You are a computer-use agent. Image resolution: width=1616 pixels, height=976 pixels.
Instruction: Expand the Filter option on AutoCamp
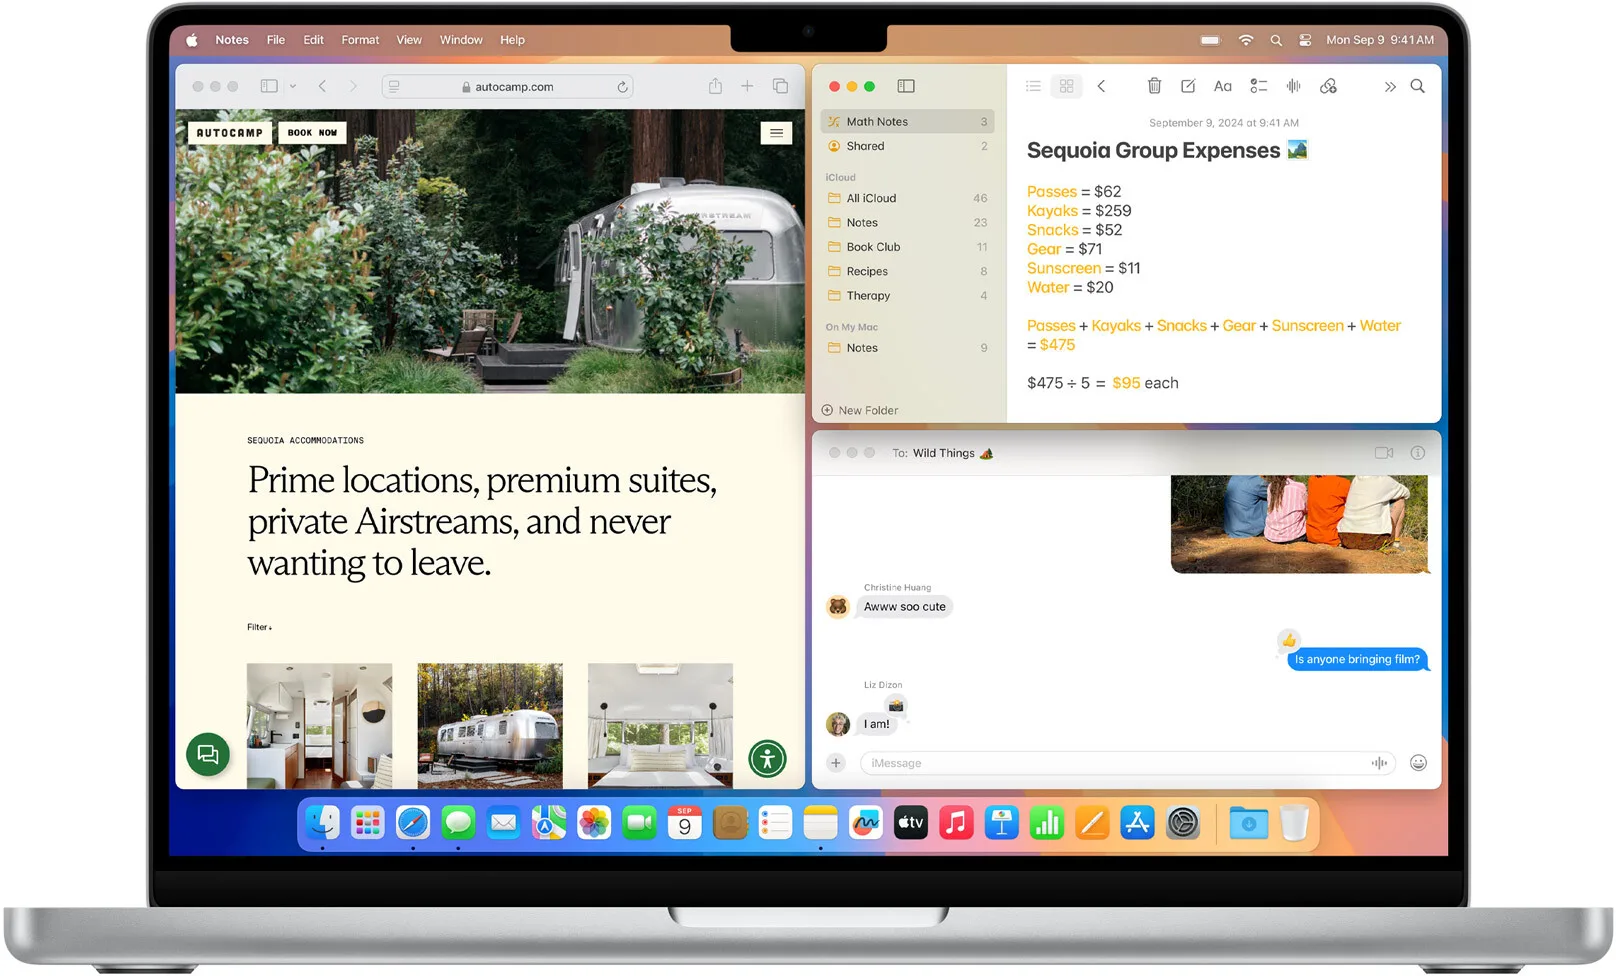pos(259,627)
